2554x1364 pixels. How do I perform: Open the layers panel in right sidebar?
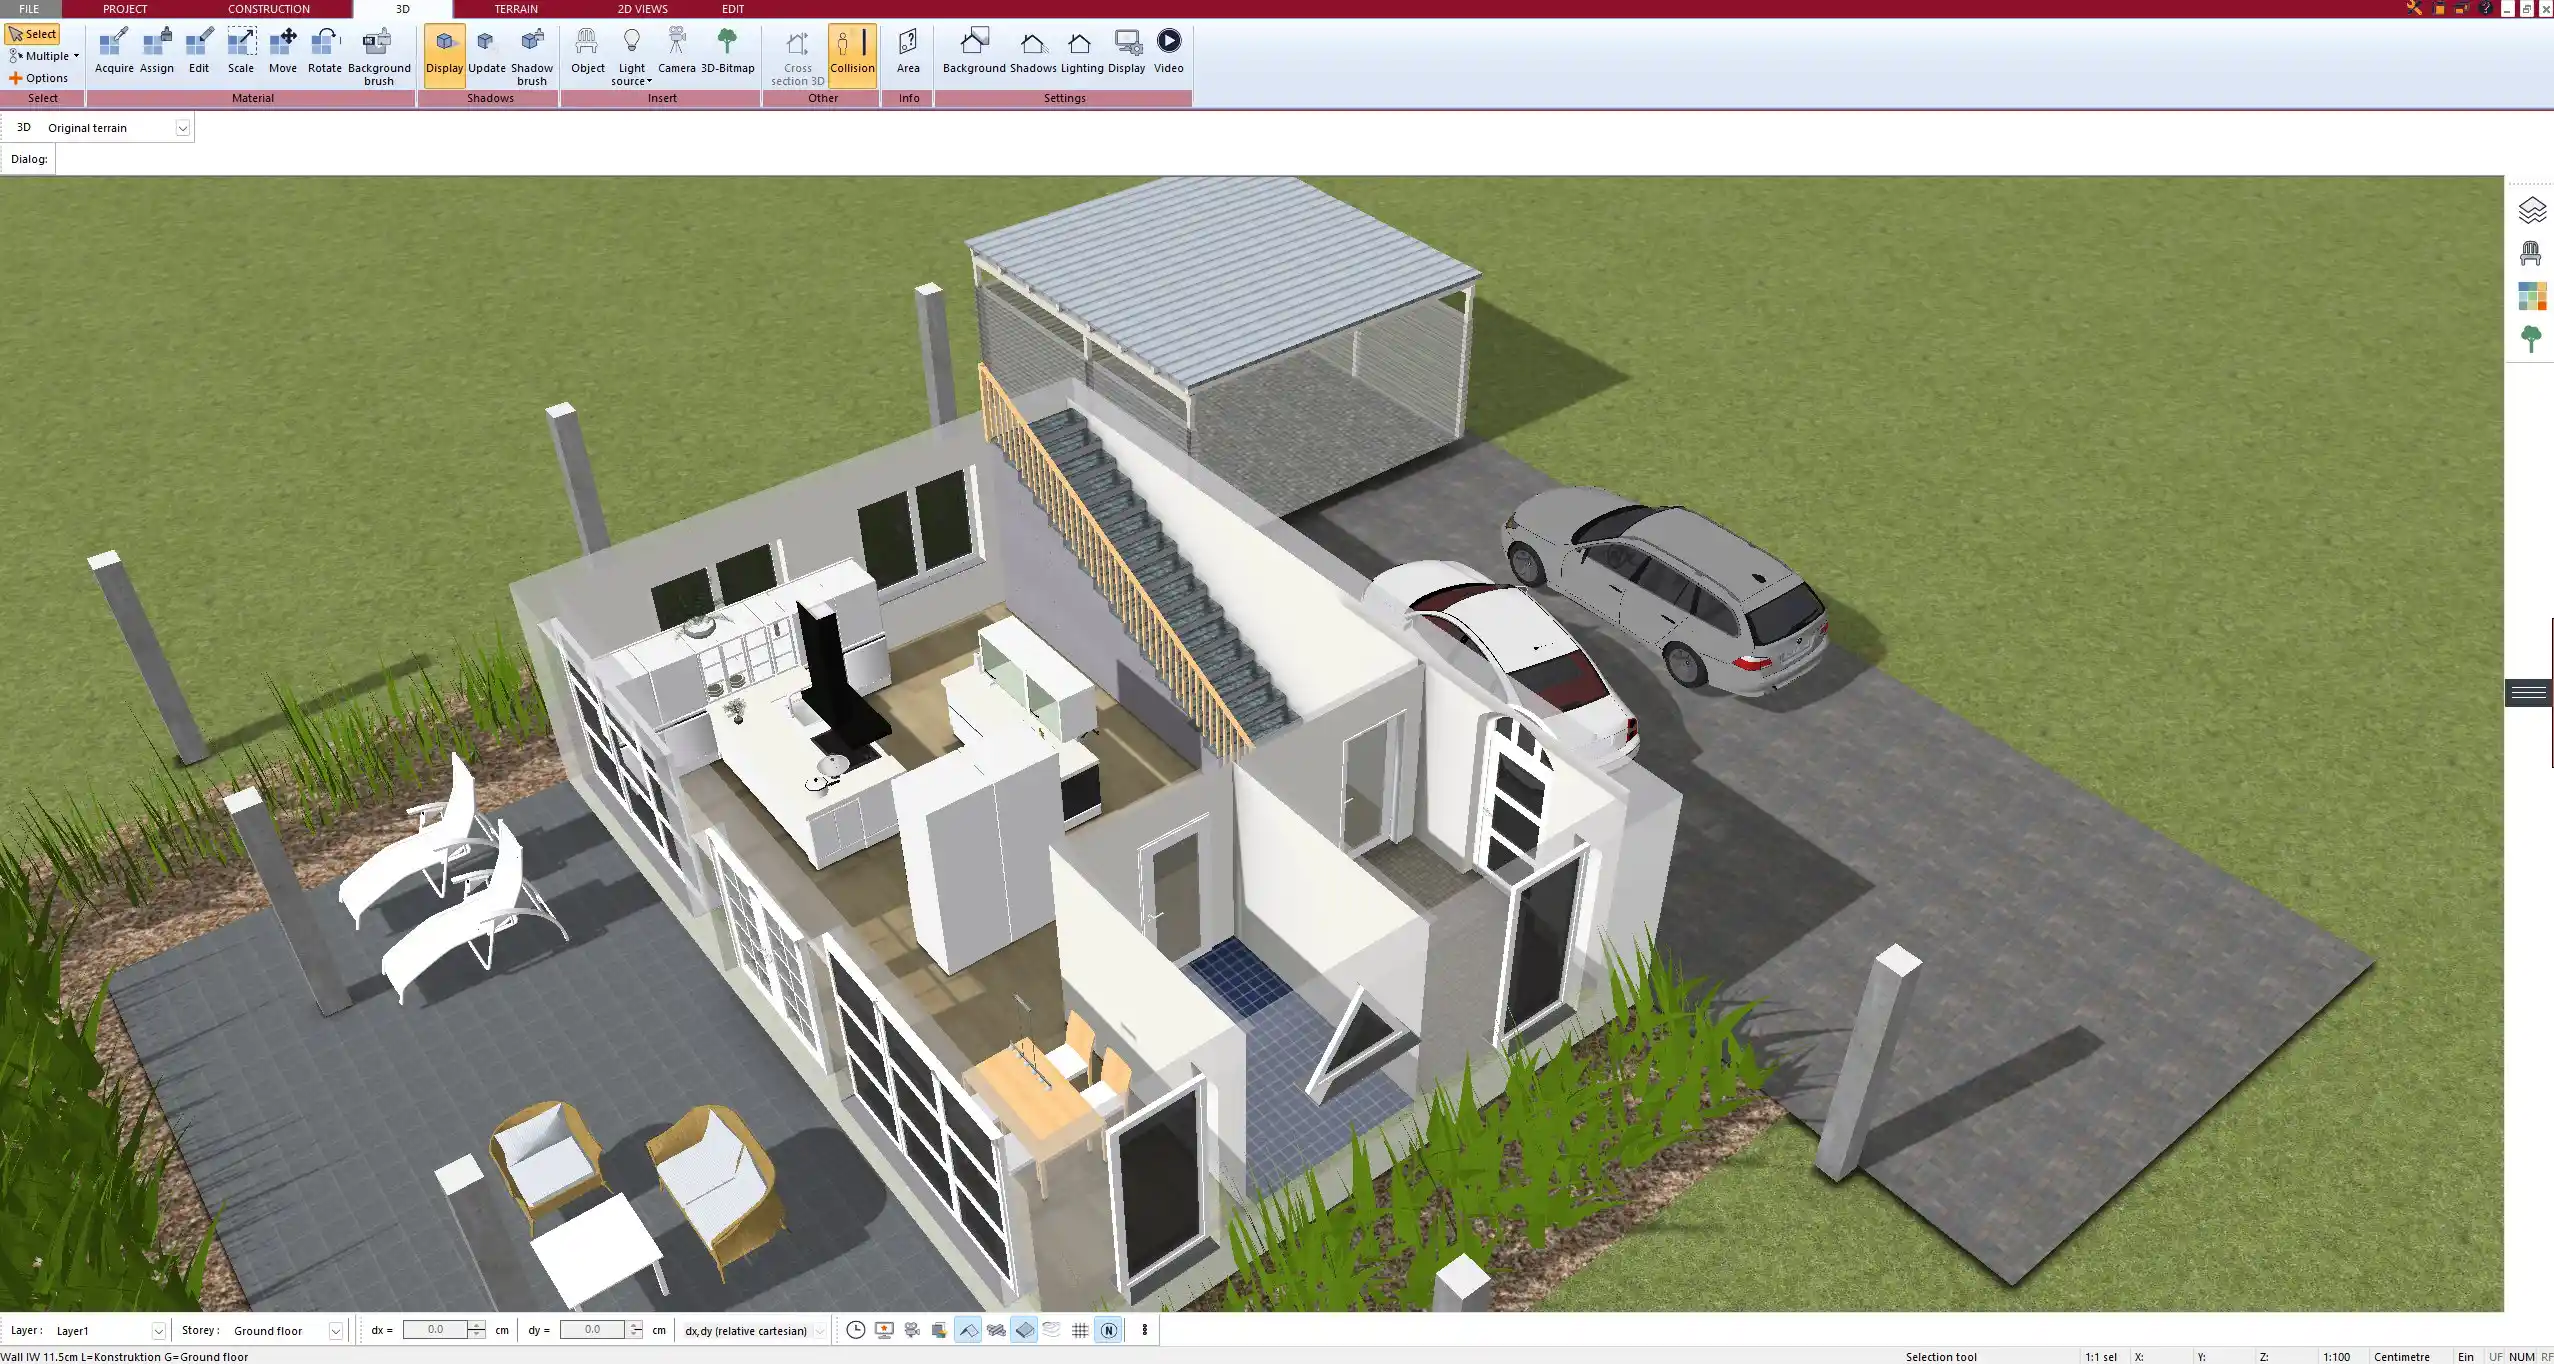(x=2531, y=210)
